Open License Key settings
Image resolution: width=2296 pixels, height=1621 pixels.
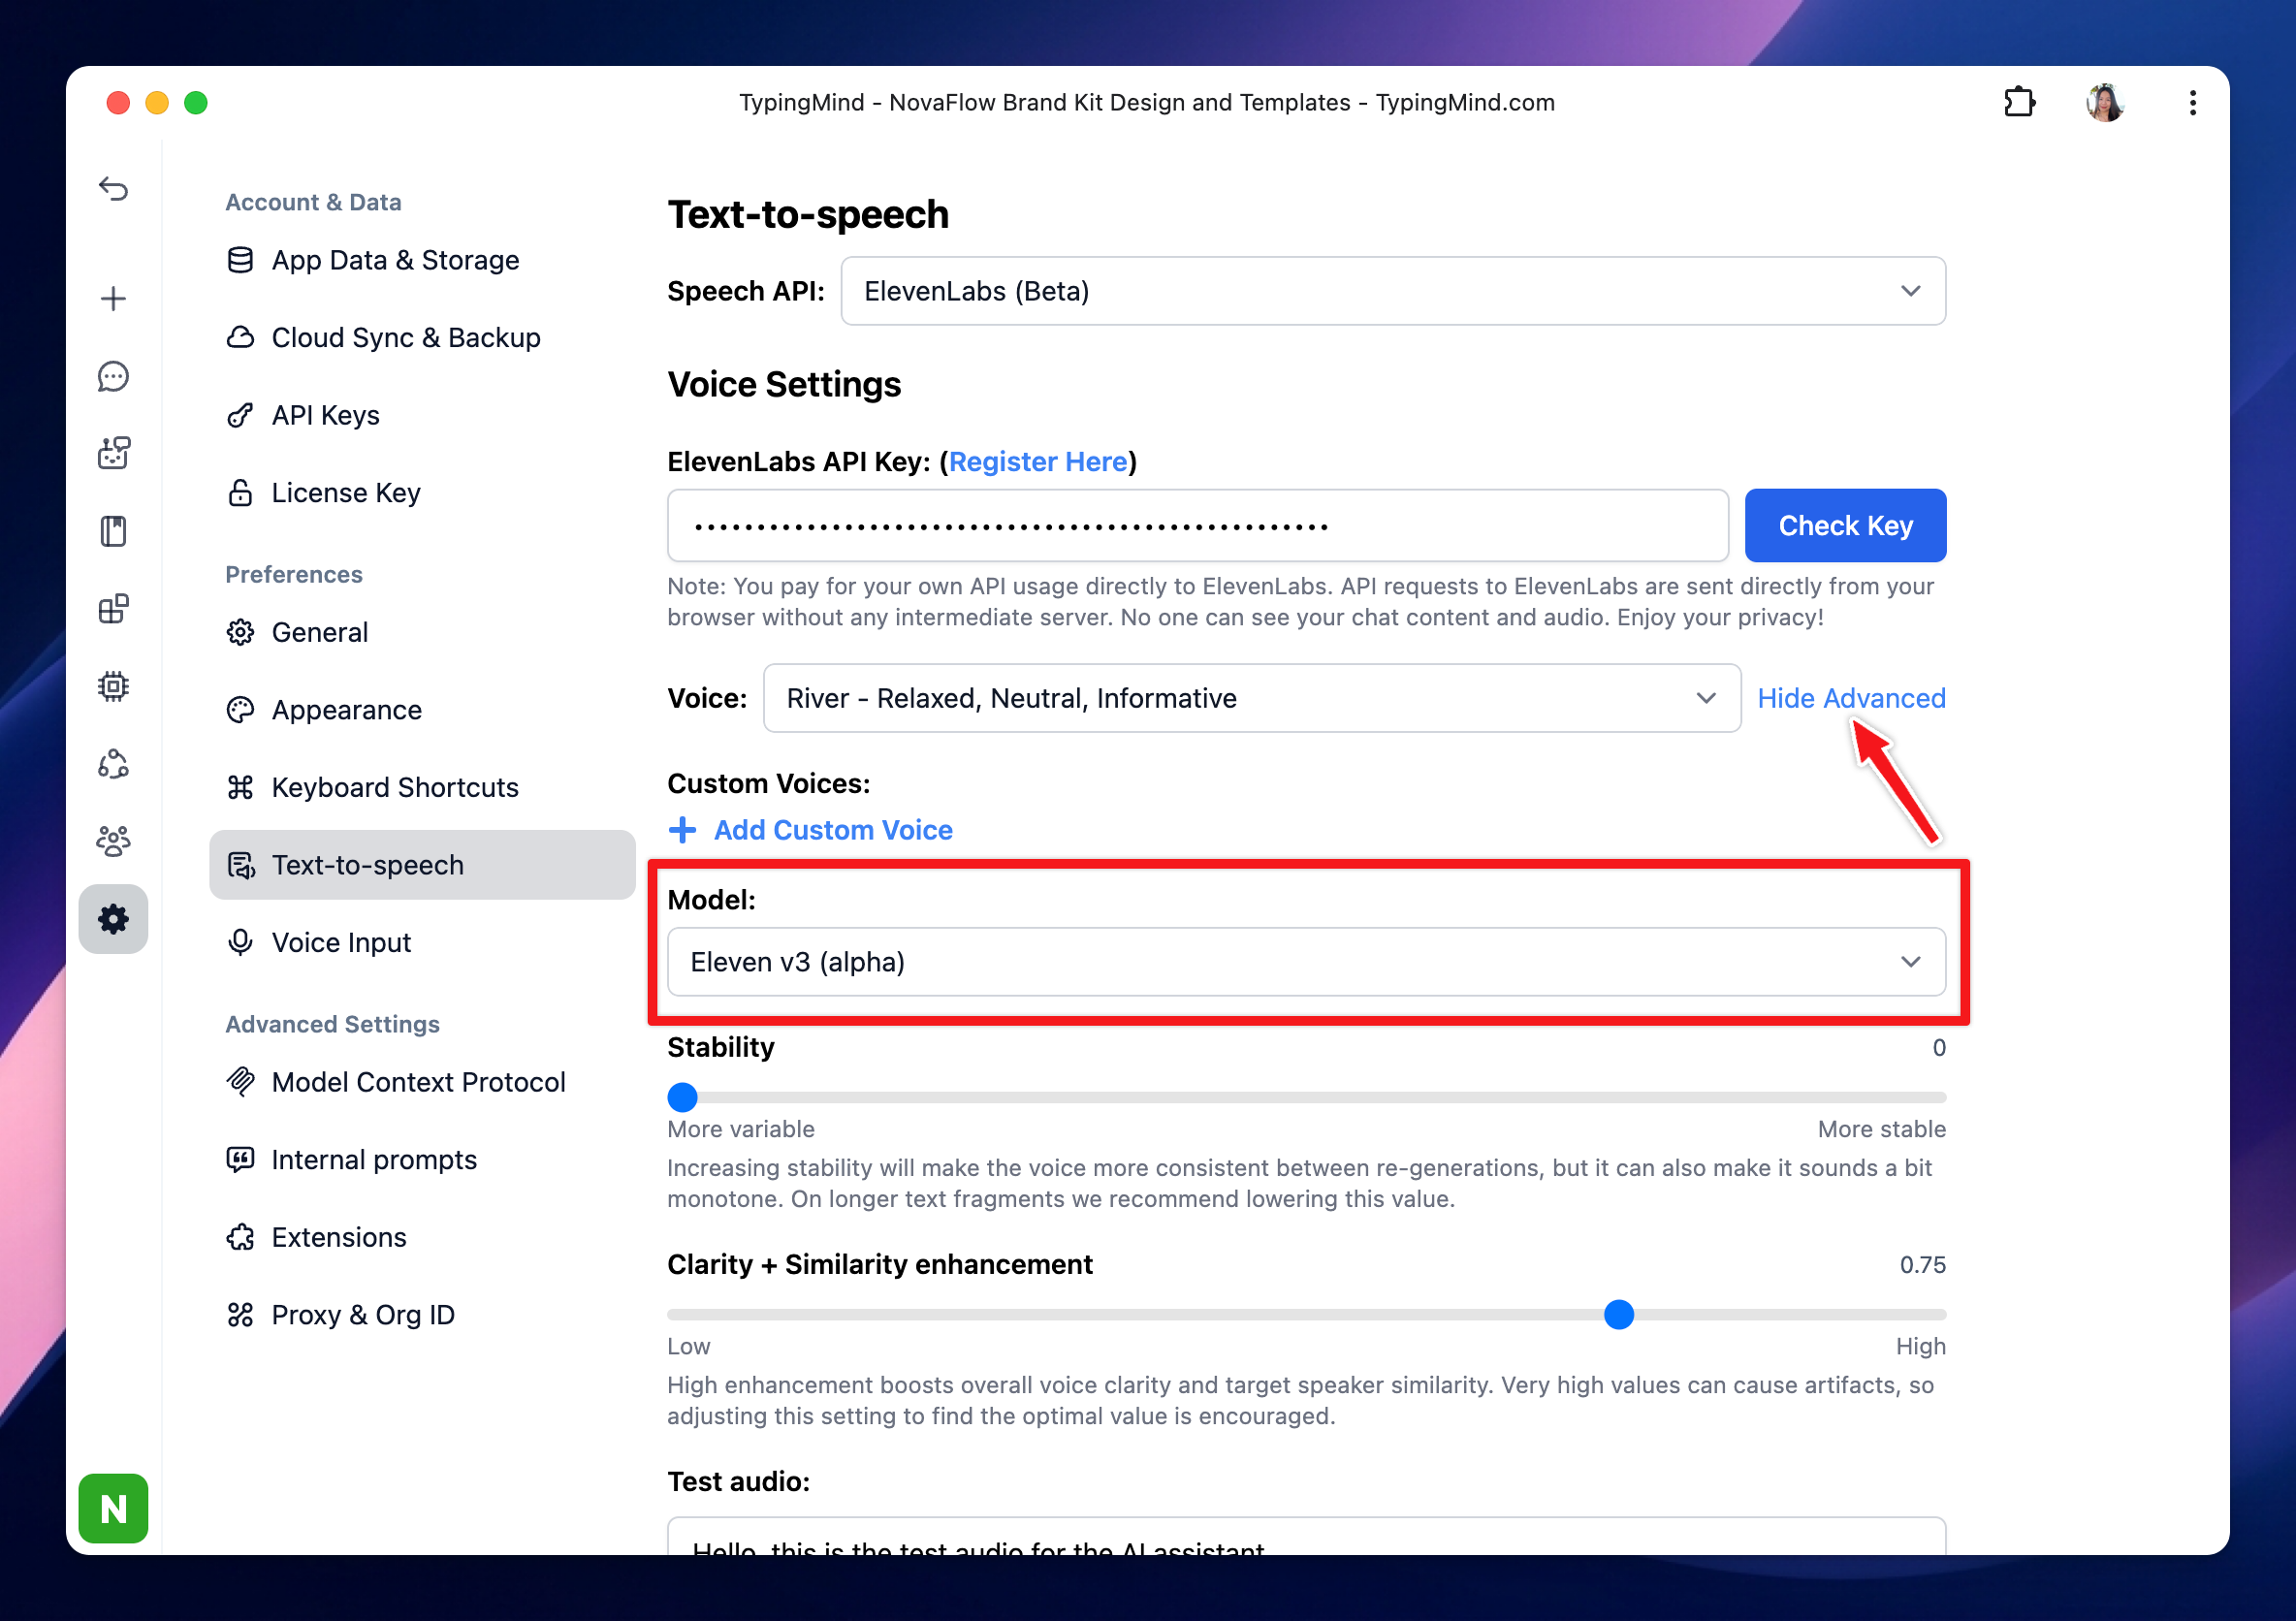click(x=422, y=493)
